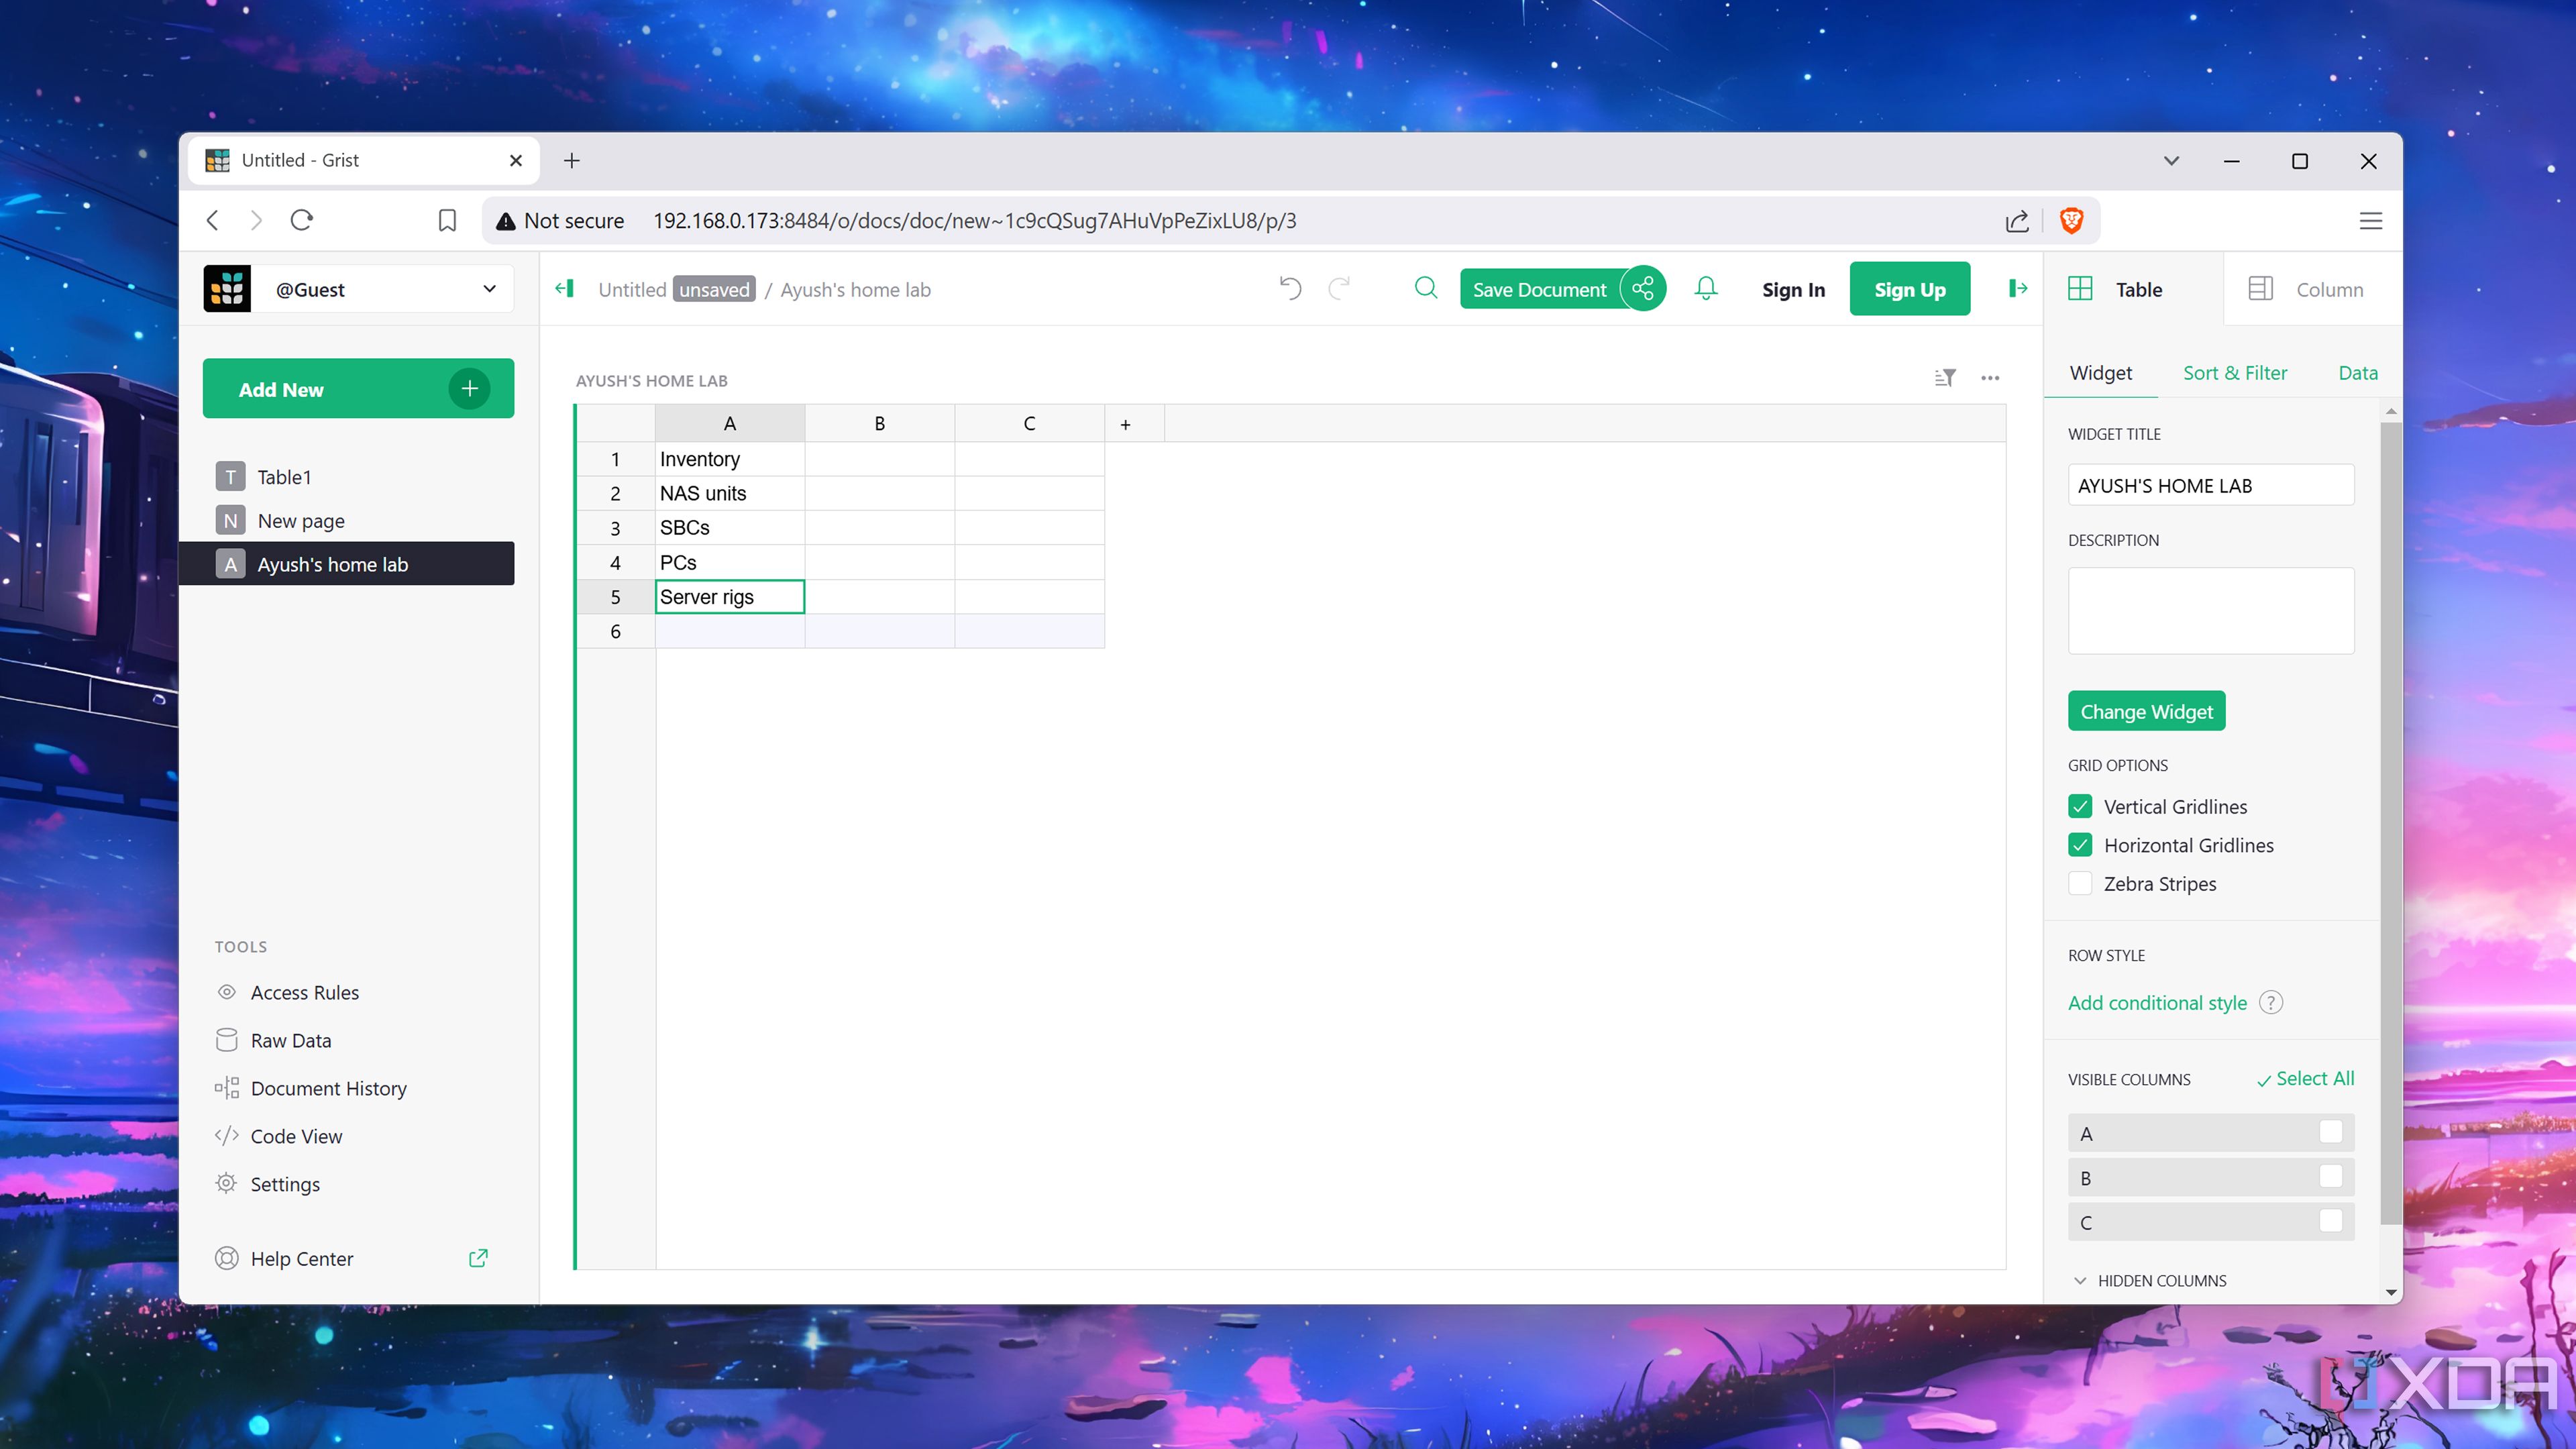This screenshot has width=2576, height=1449.
Task: Click the undo arrow icon
Action: point(1290,288)
